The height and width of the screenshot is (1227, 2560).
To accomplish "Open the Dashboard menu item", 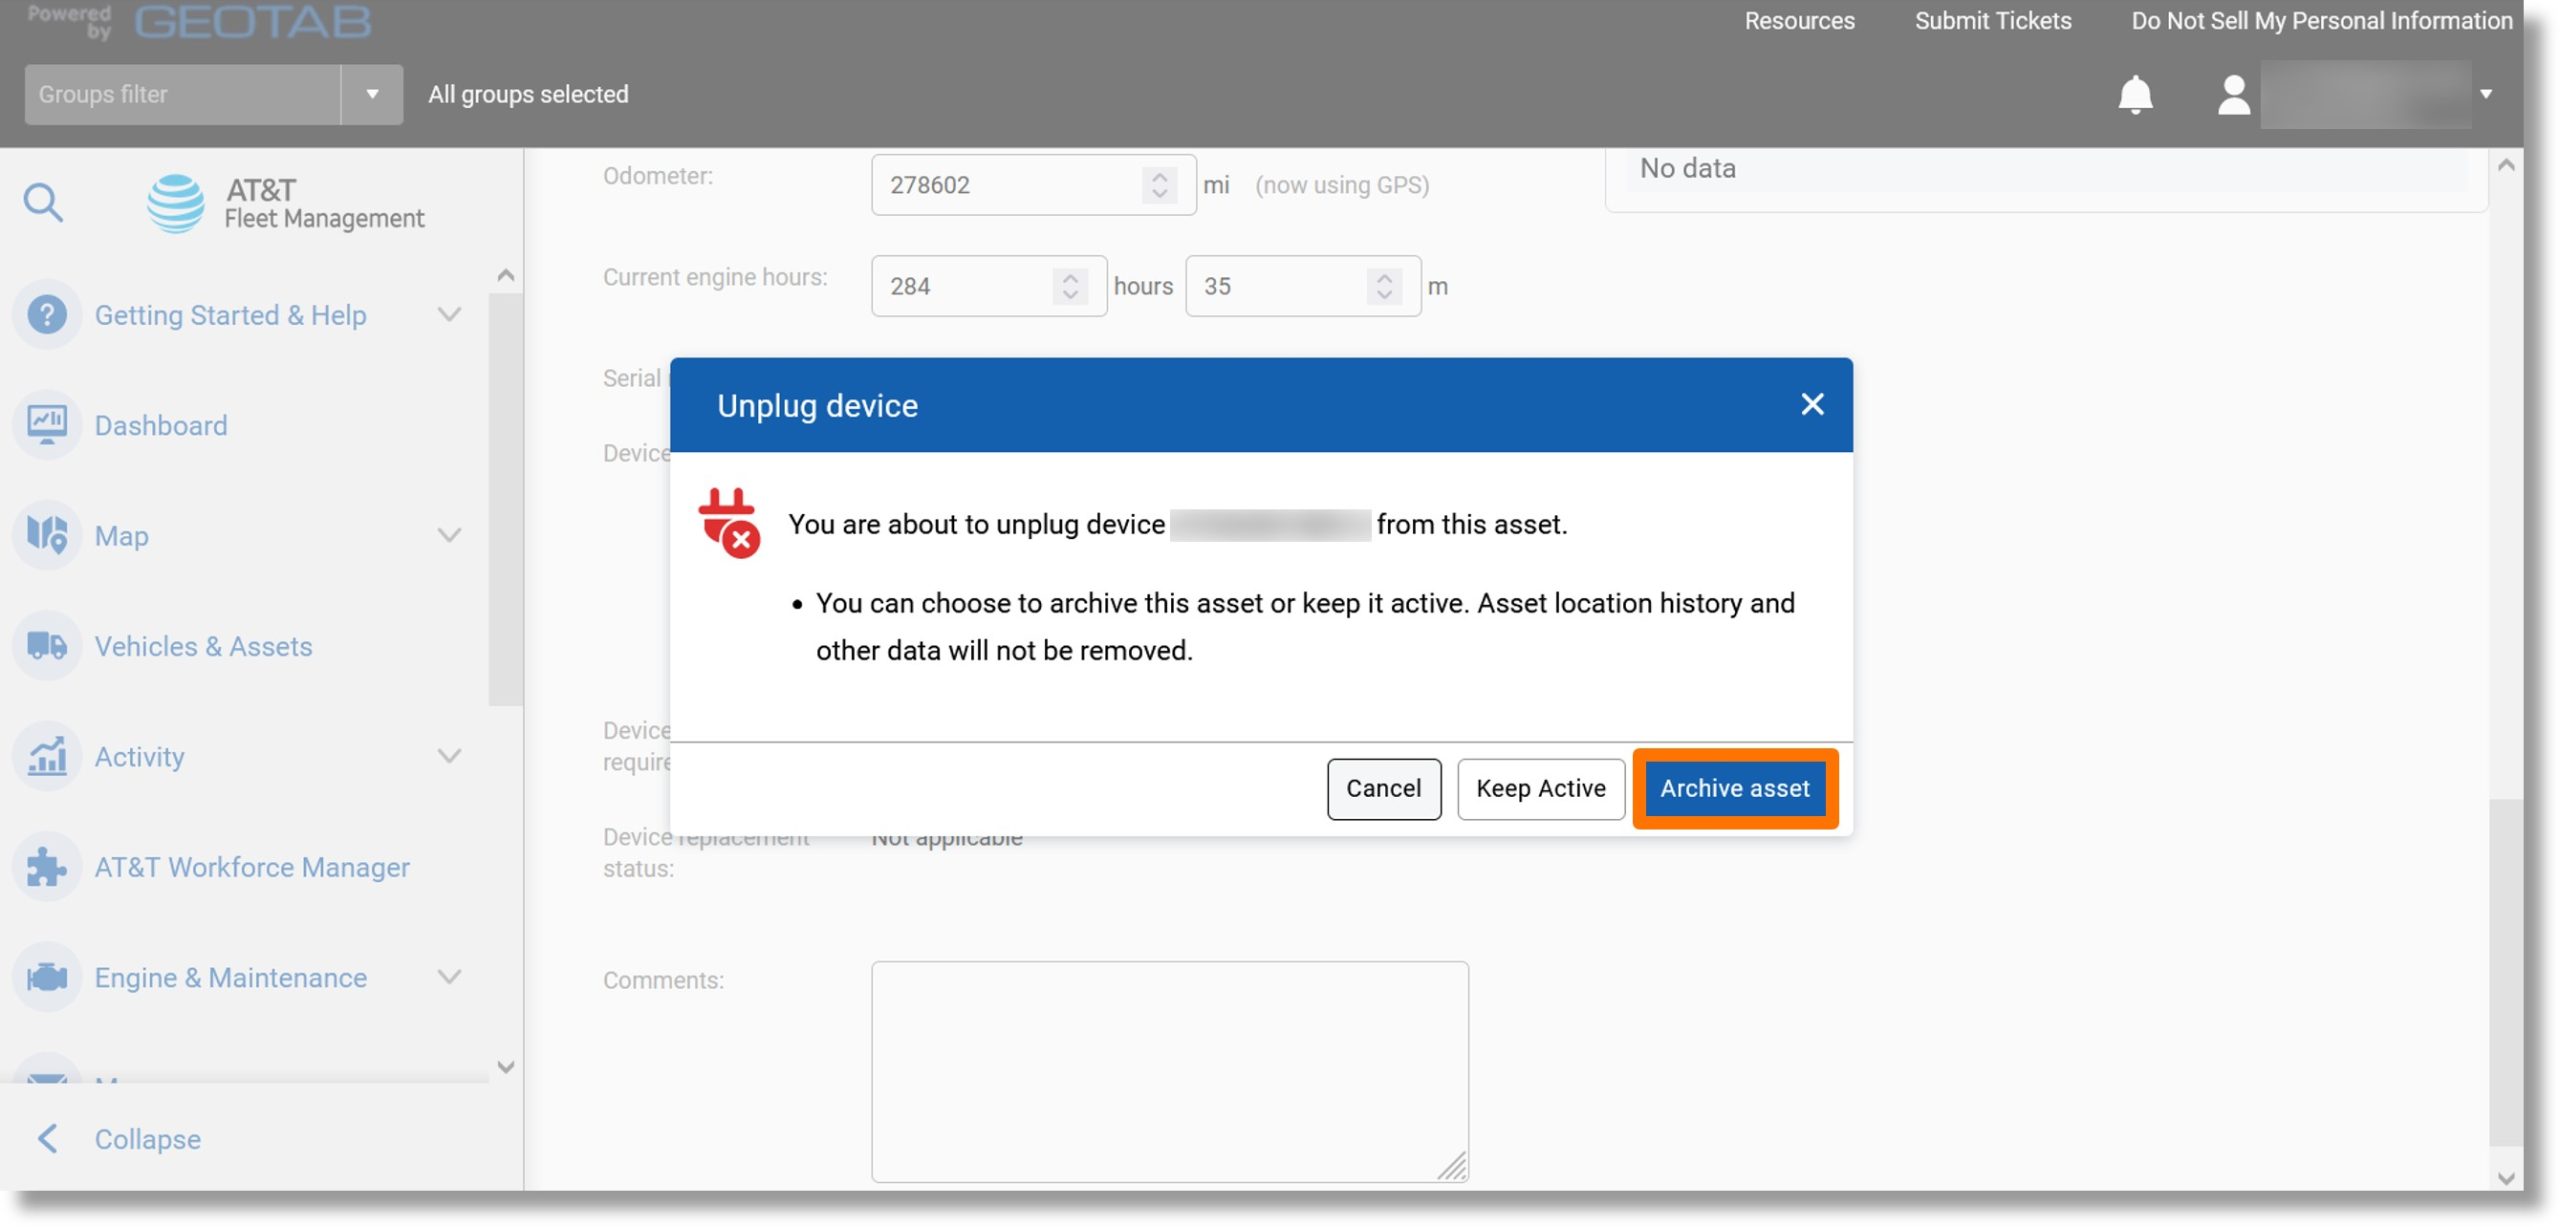I will (161, 425).
